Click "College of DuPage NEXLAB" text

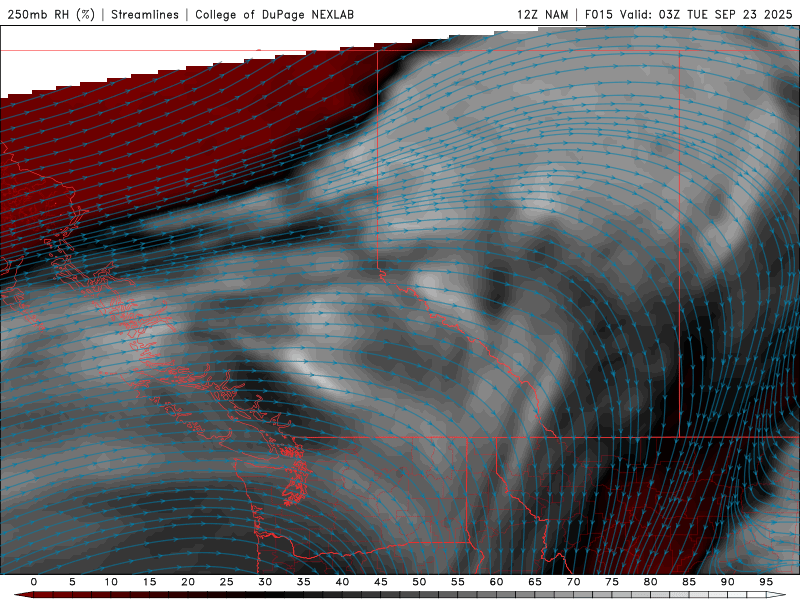274,14
